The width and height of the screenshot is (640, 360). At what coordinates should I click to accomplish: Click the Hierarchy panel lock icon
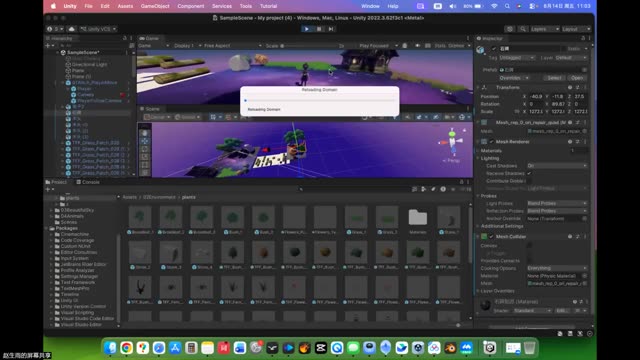pos(125,38)
